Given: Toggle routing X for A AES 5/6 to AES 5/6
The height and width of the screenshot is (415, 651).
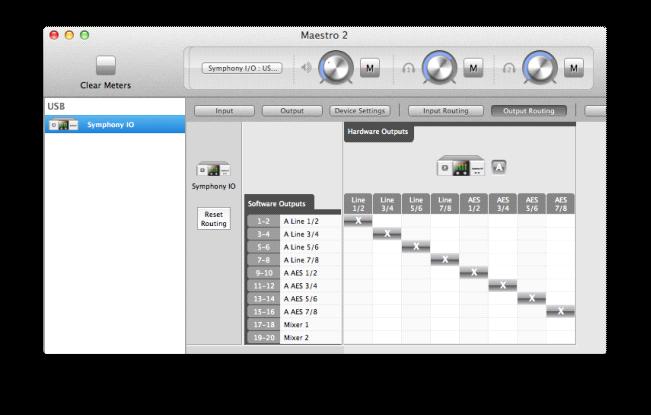Looking at the screenshot, I should point(532,298).
